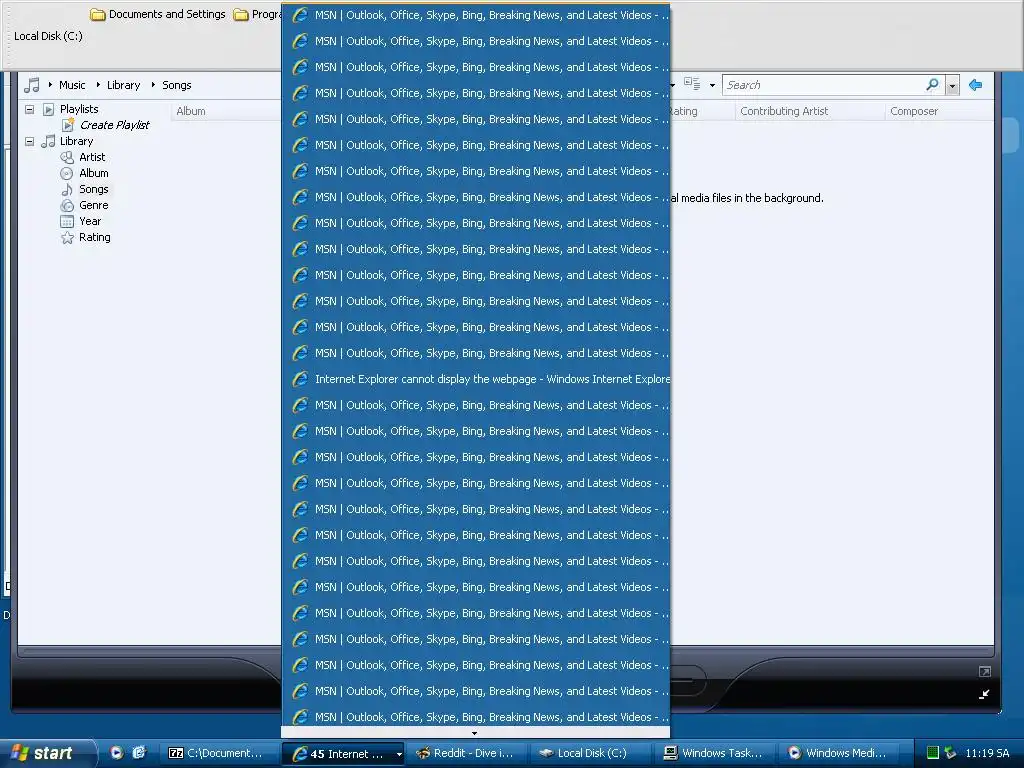Switch to the Windows Task... taskbar button
1024x768 pixels.
click(716, 753)
